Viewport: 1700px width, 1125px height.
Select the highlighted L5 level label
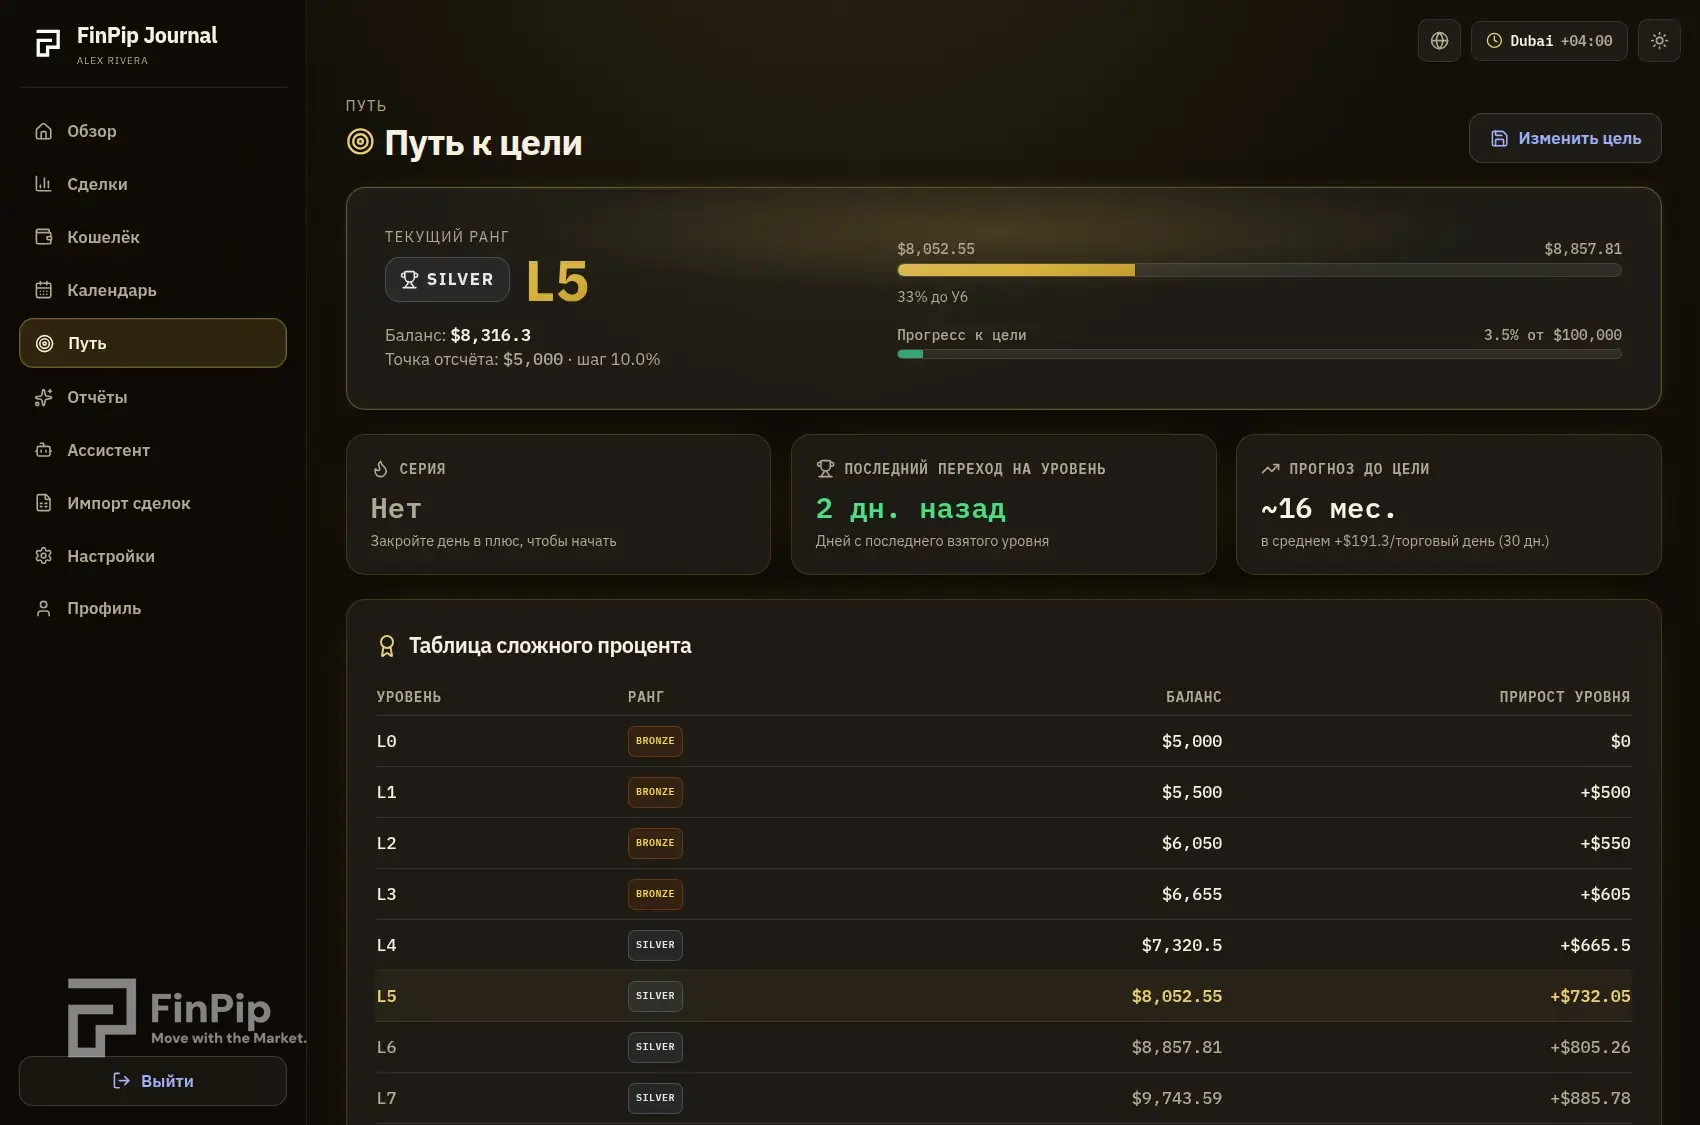387,996
